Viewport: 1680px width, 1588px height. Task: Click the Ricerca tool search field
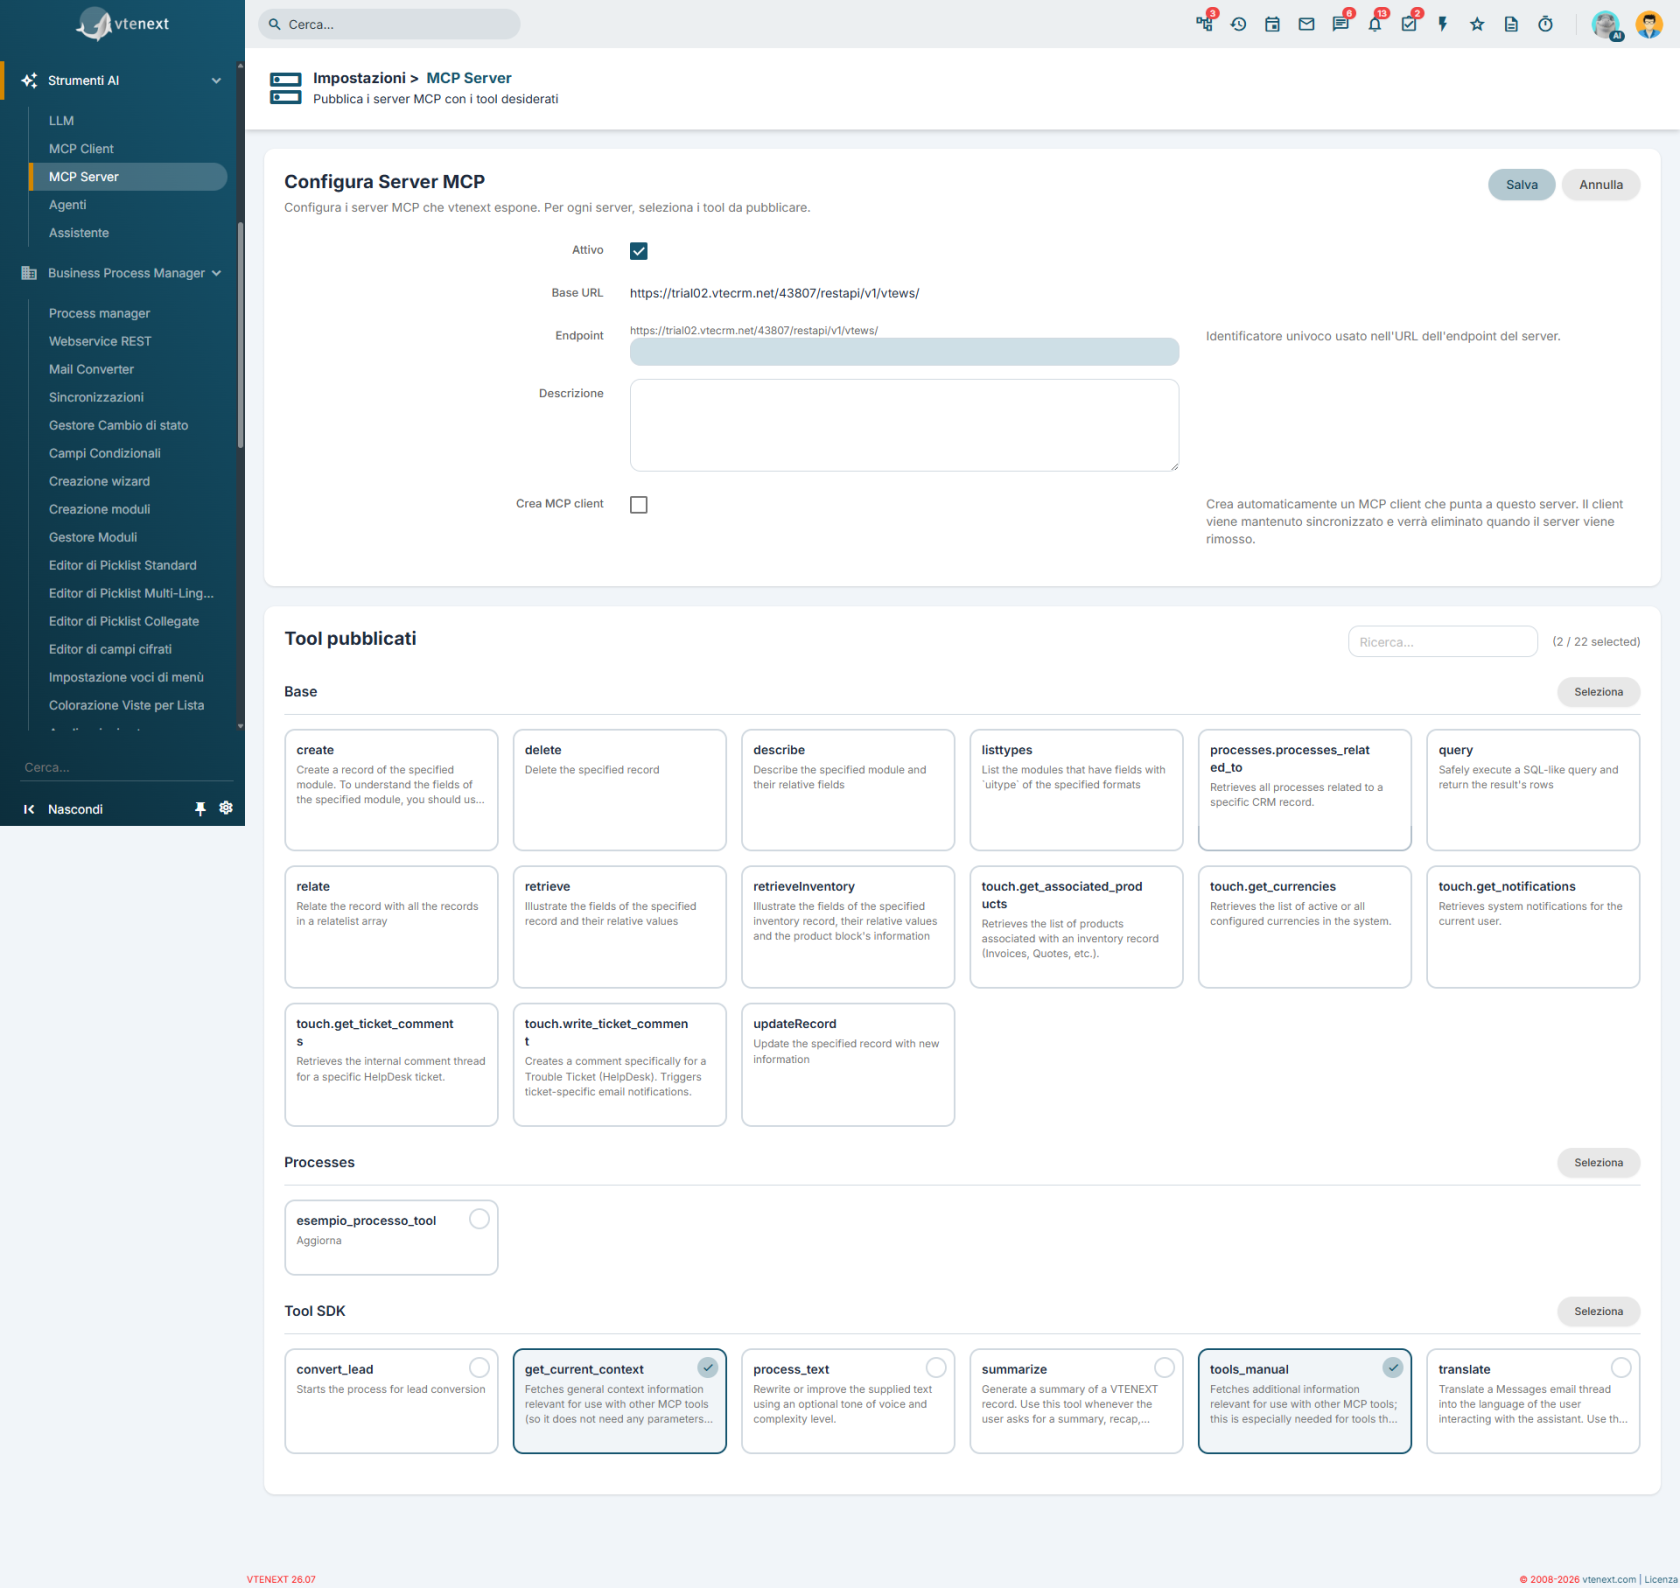[1442, 642]
